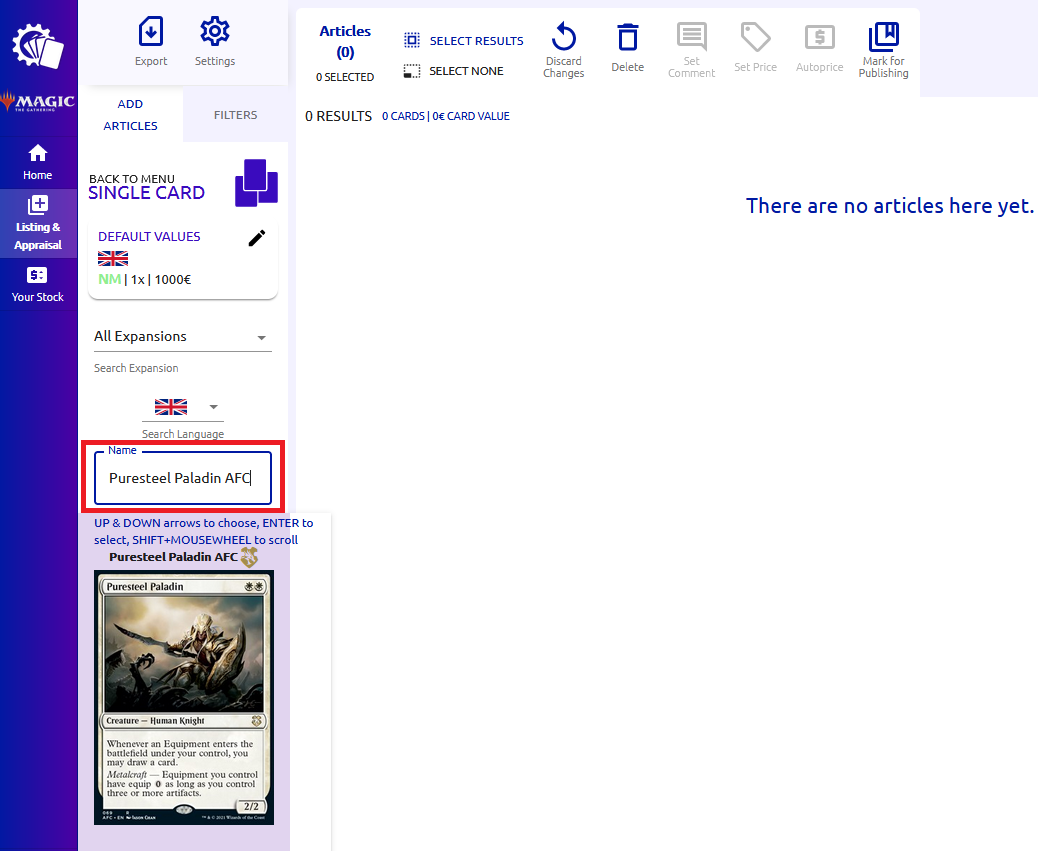Click the 0 SELECTED text
1038x851 pixels.
[345, 77]
